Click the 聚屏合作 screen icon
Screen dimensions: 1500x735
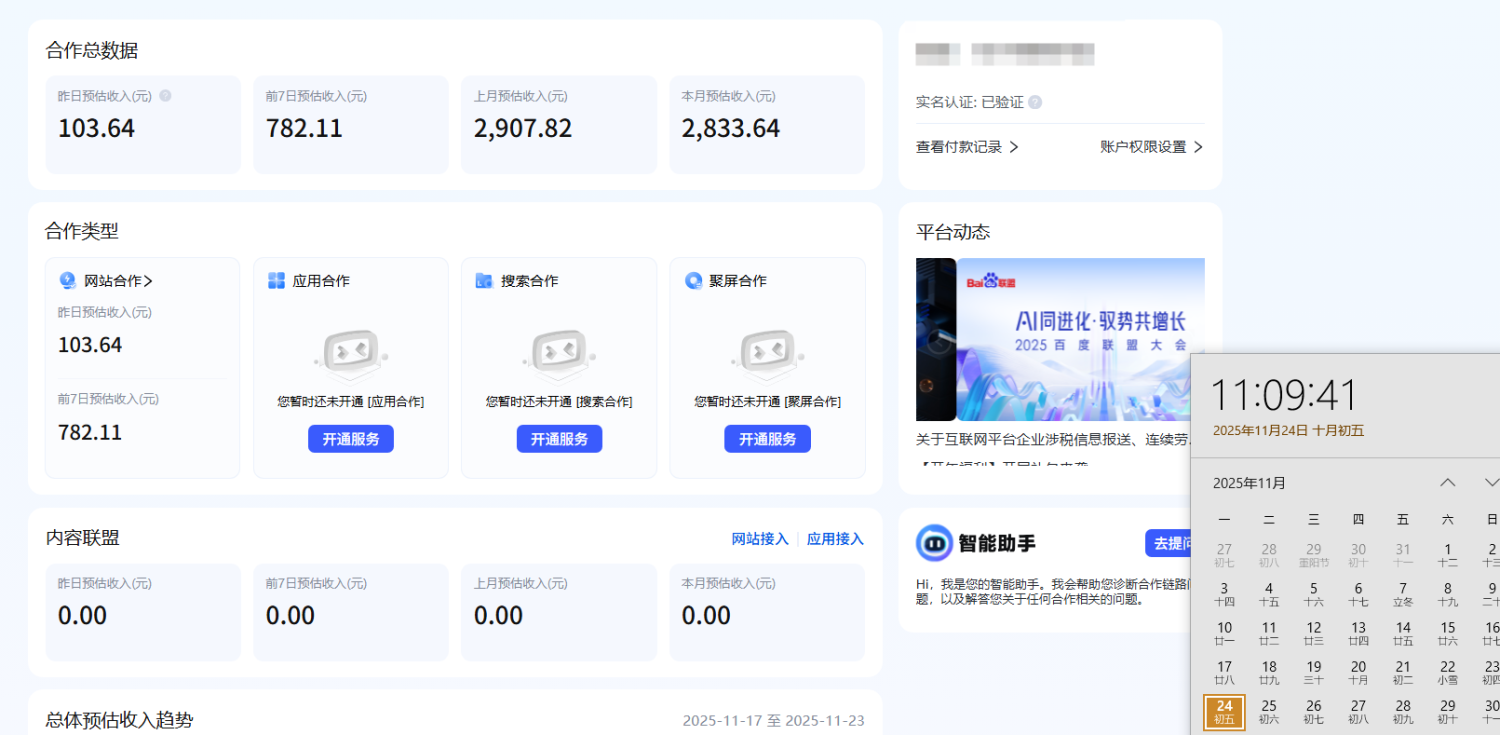pyautogui.click(x=692, y=281)
